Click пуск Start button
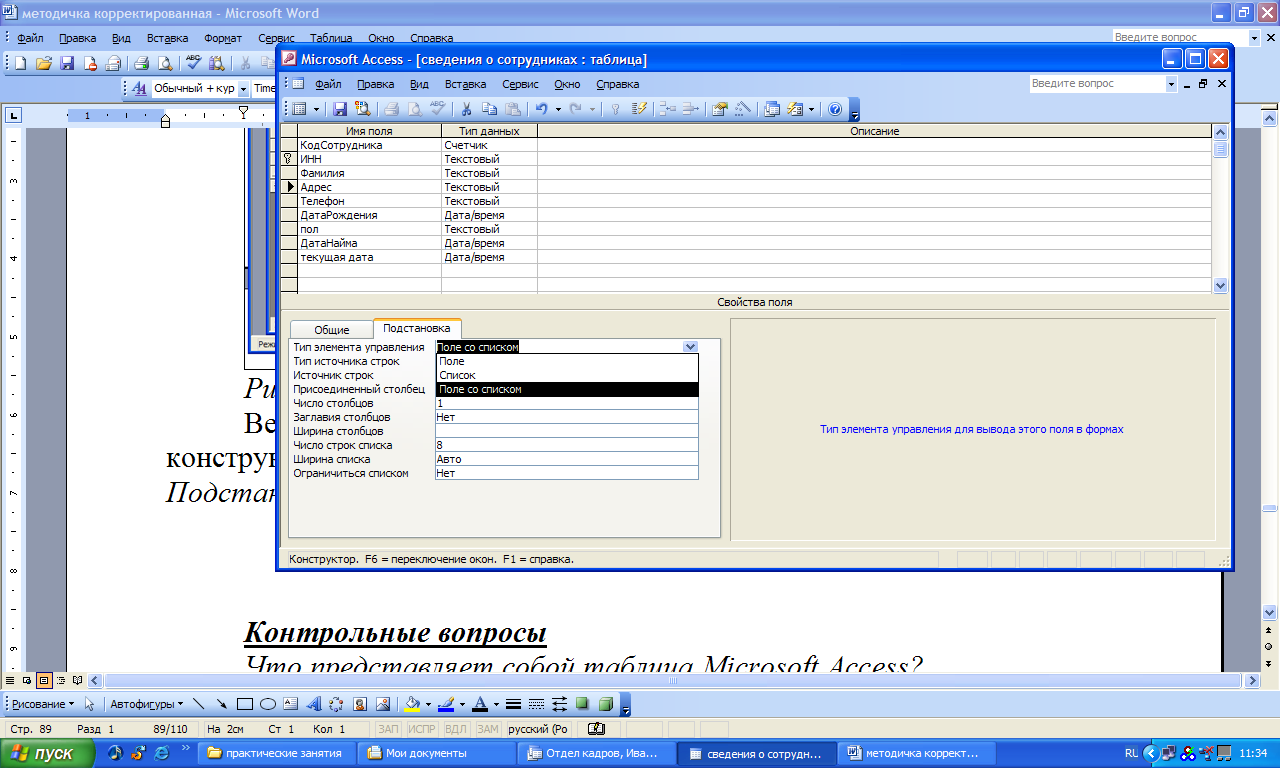 tap(47, 754)
